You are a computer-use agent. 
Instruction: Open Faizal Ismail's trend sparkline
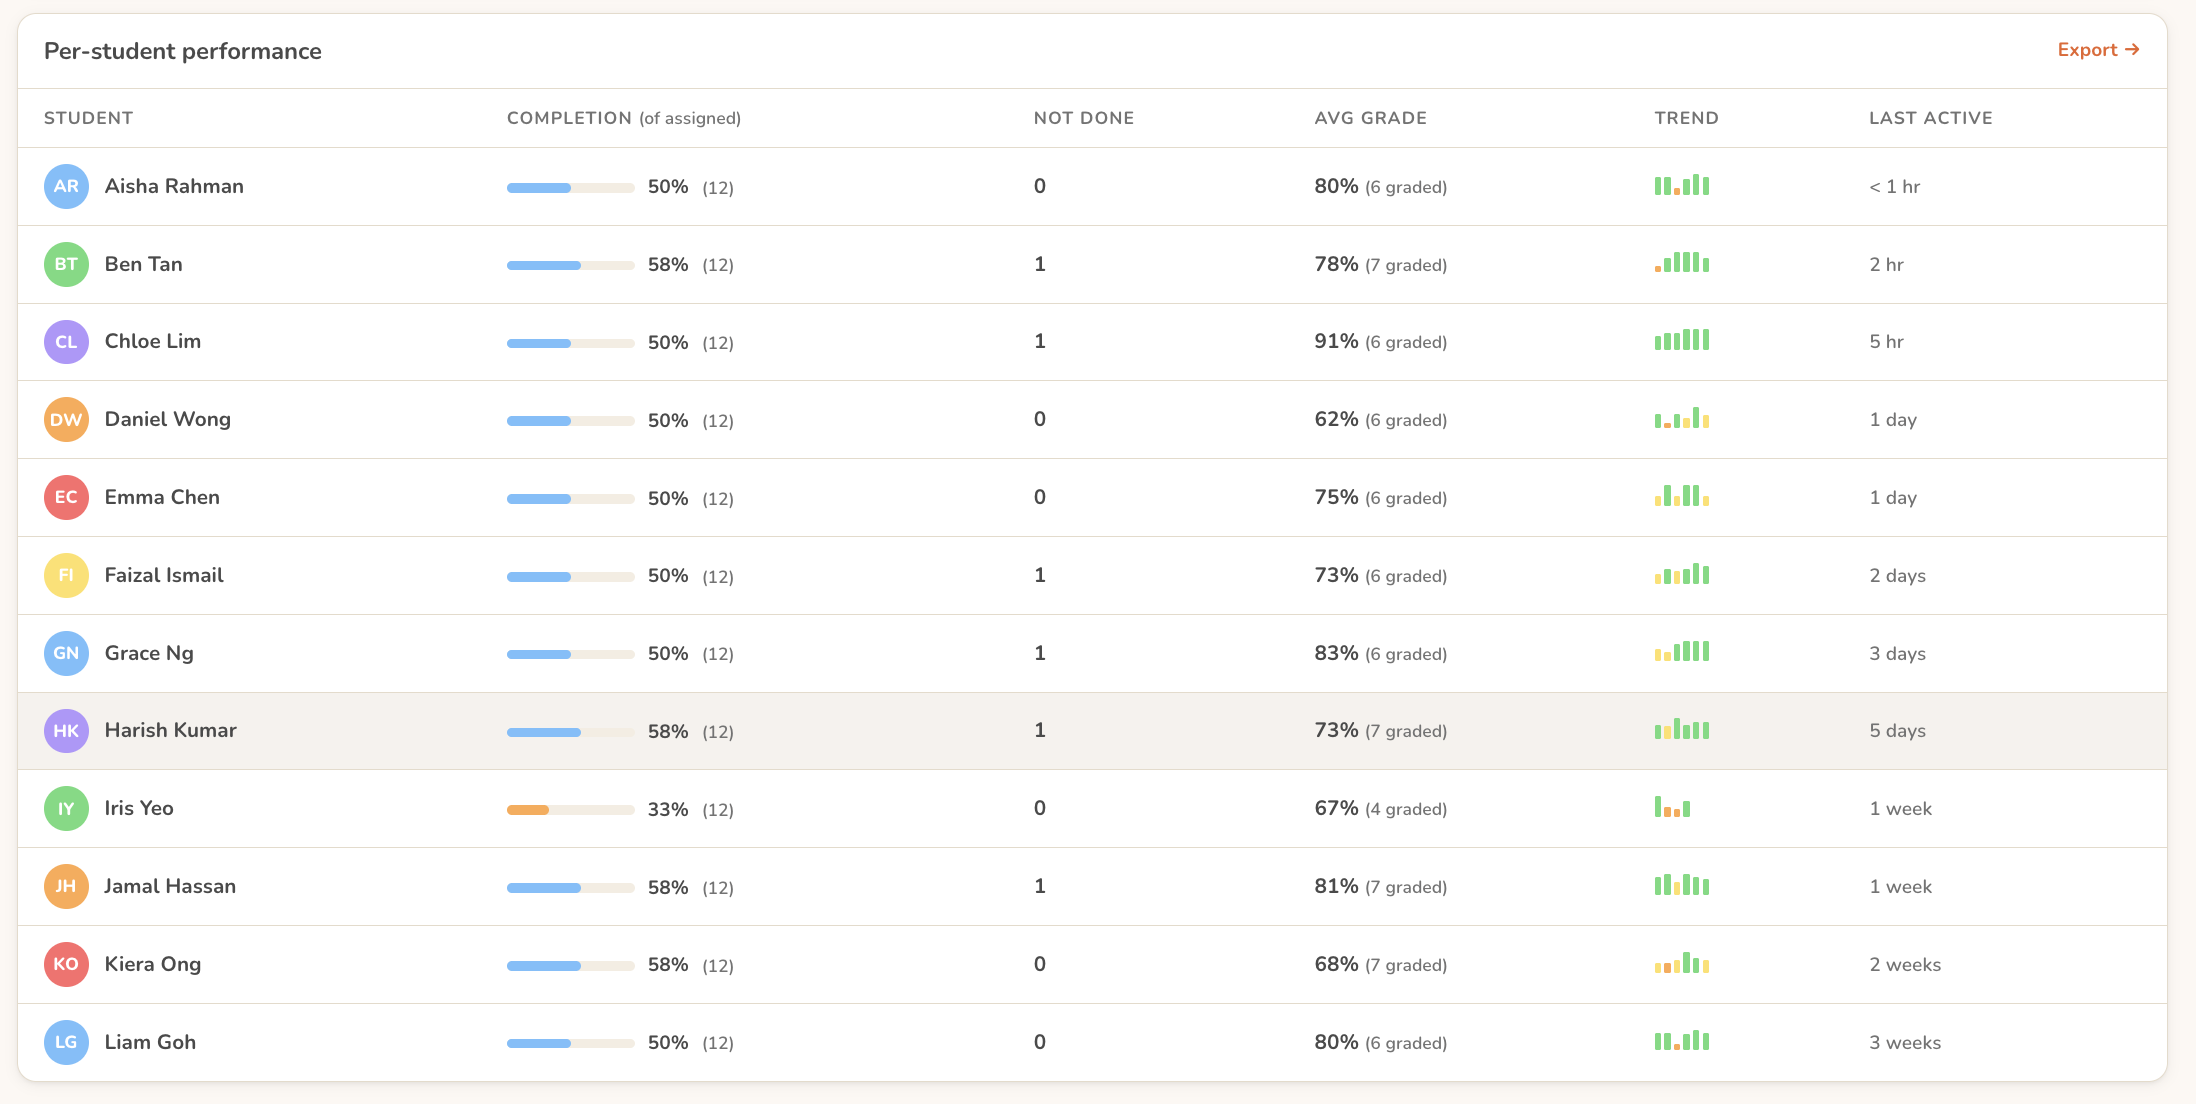pos(1682,574)
